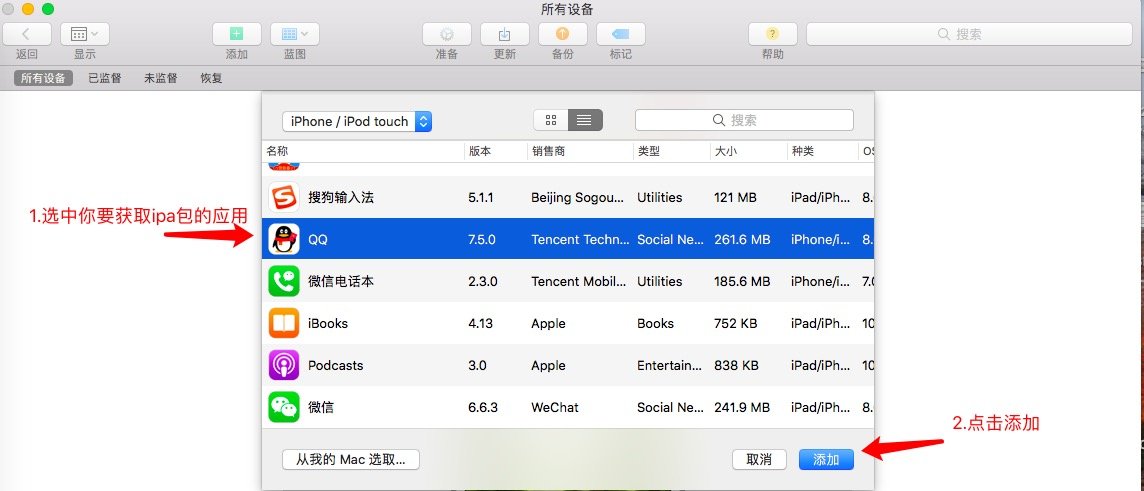Select the Sogou Input app icon
The width and height of the screenshot is (1144, 491).
[x=284, y=197]
